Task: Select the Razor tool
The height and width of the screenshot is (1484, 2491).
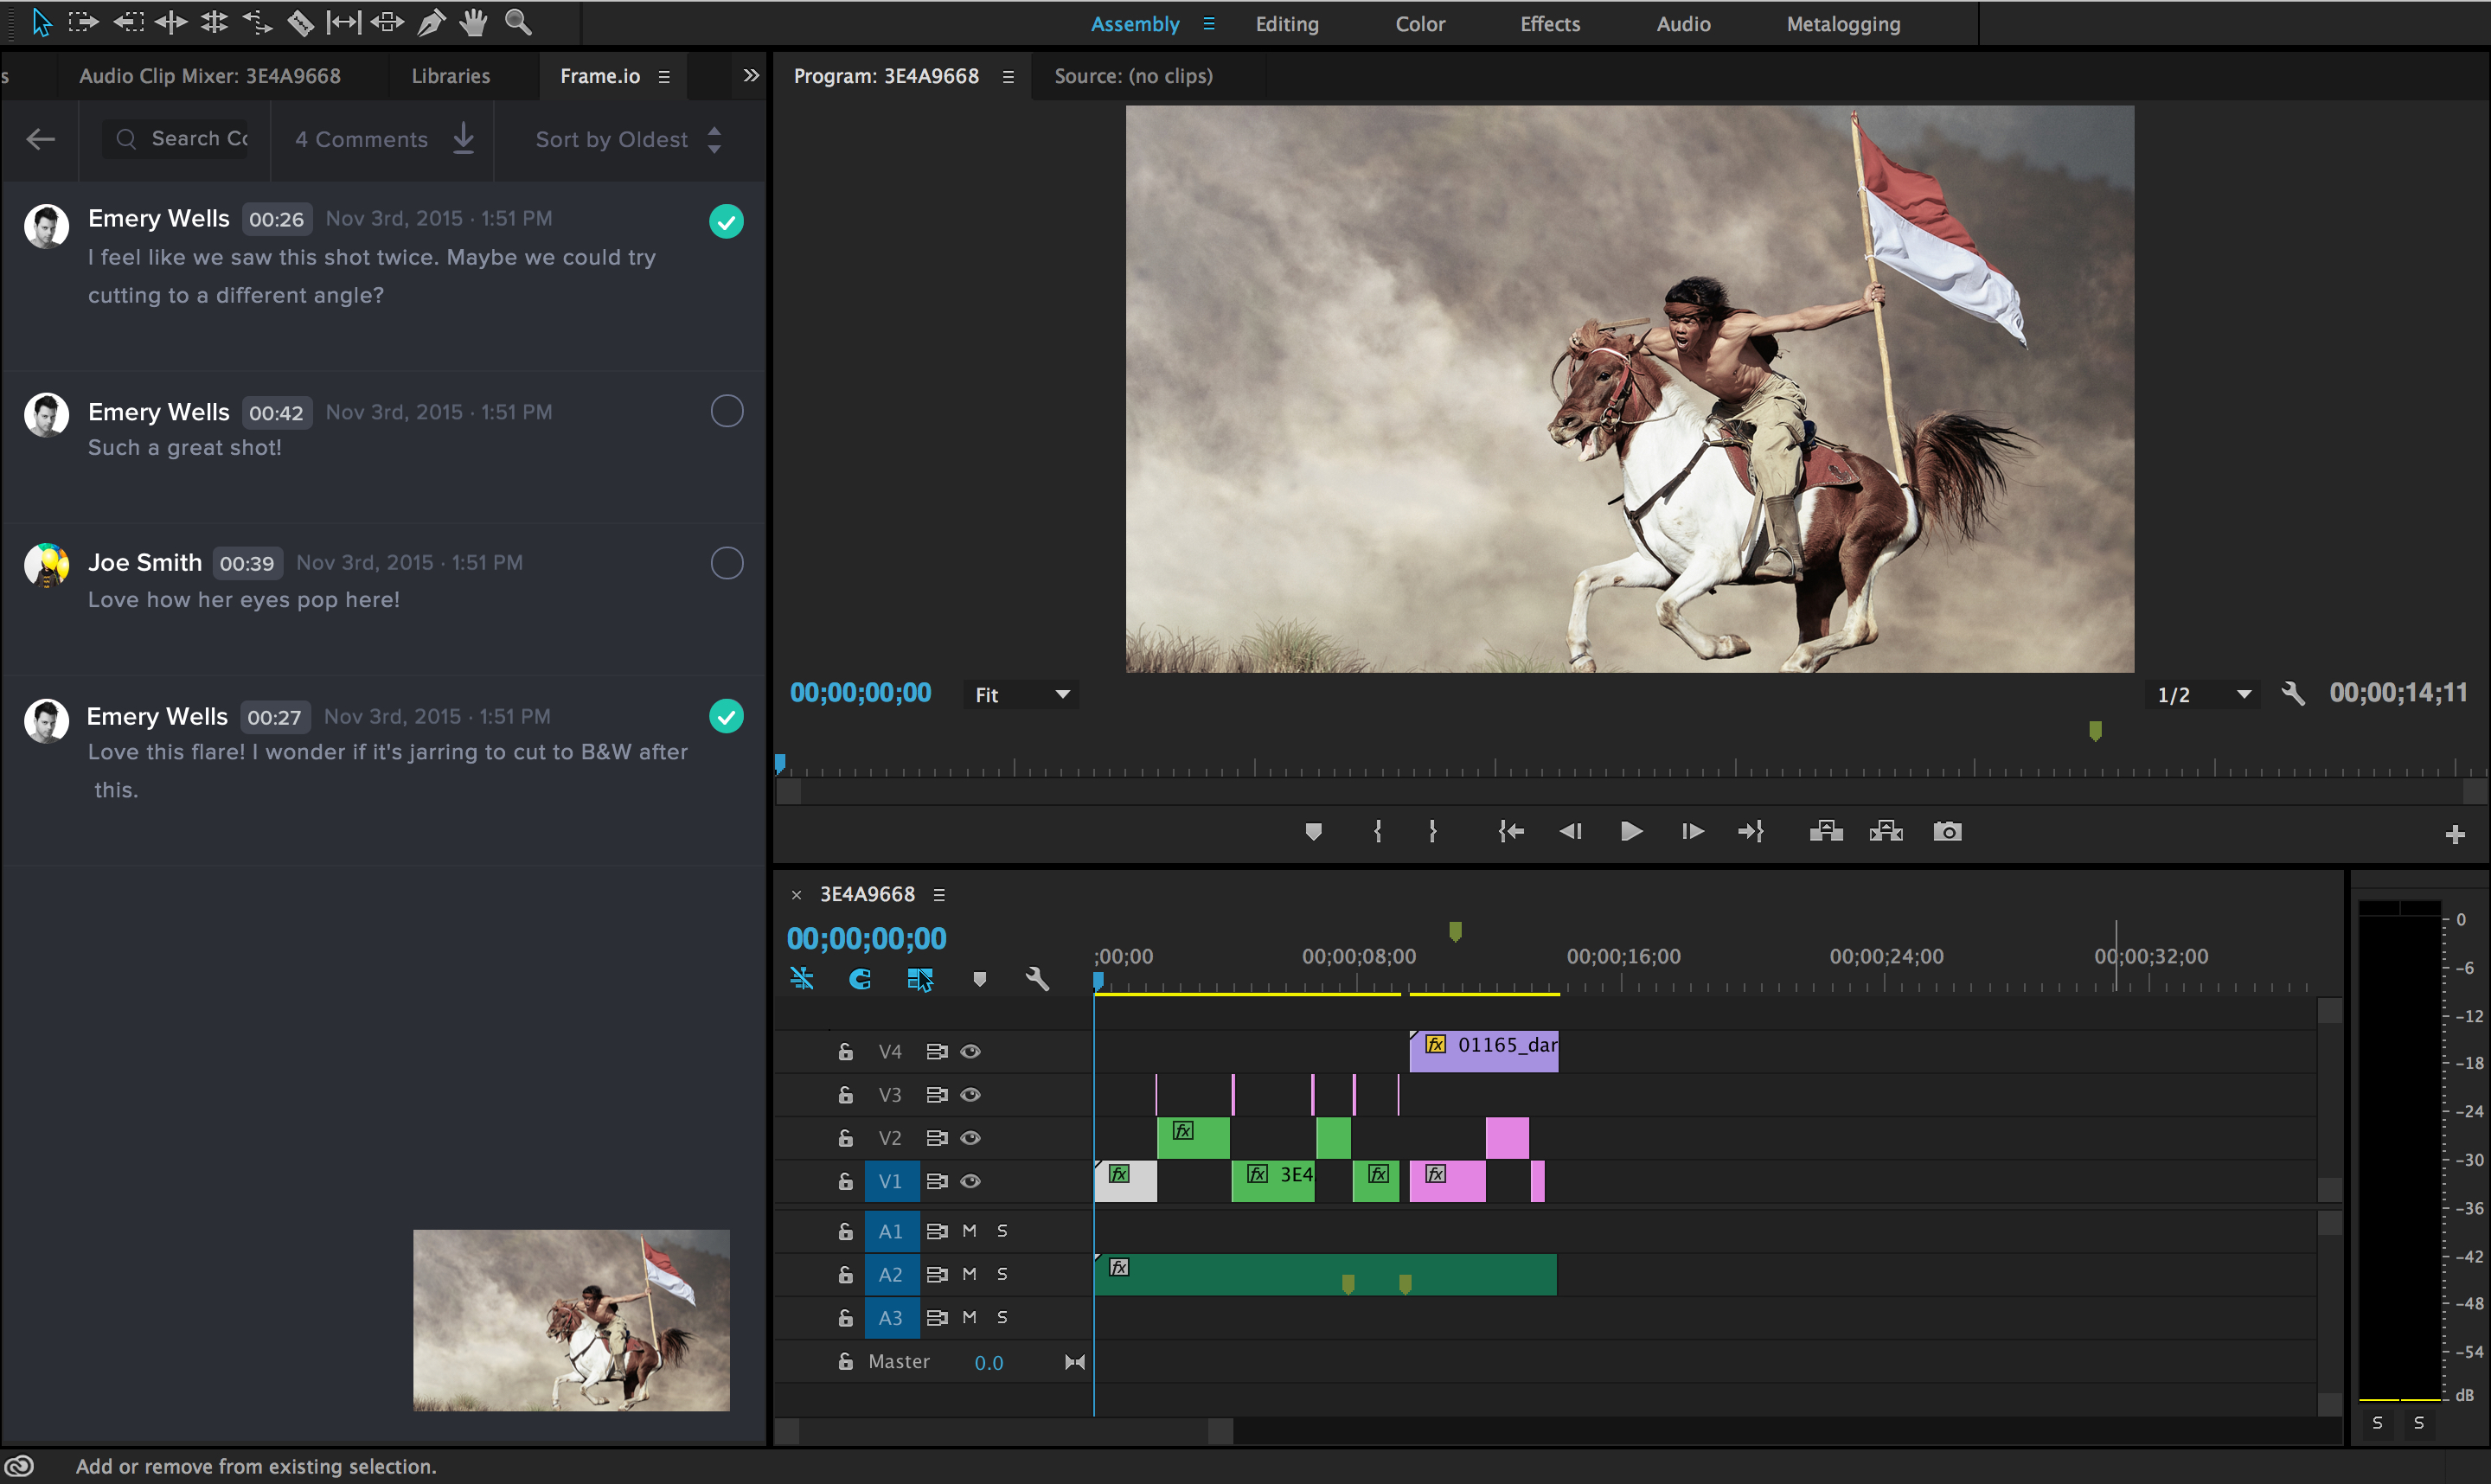Action: 301,22
